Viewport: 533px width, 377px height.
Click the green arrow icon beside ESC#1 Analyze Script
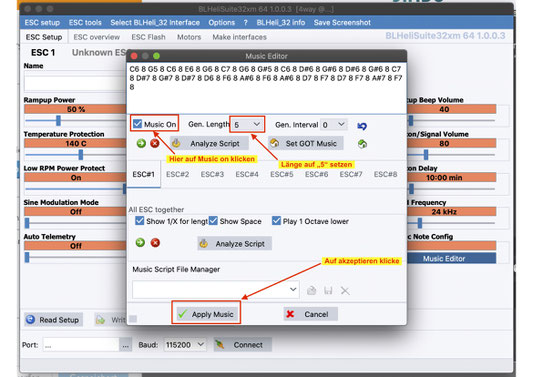[x=141, y=143]
